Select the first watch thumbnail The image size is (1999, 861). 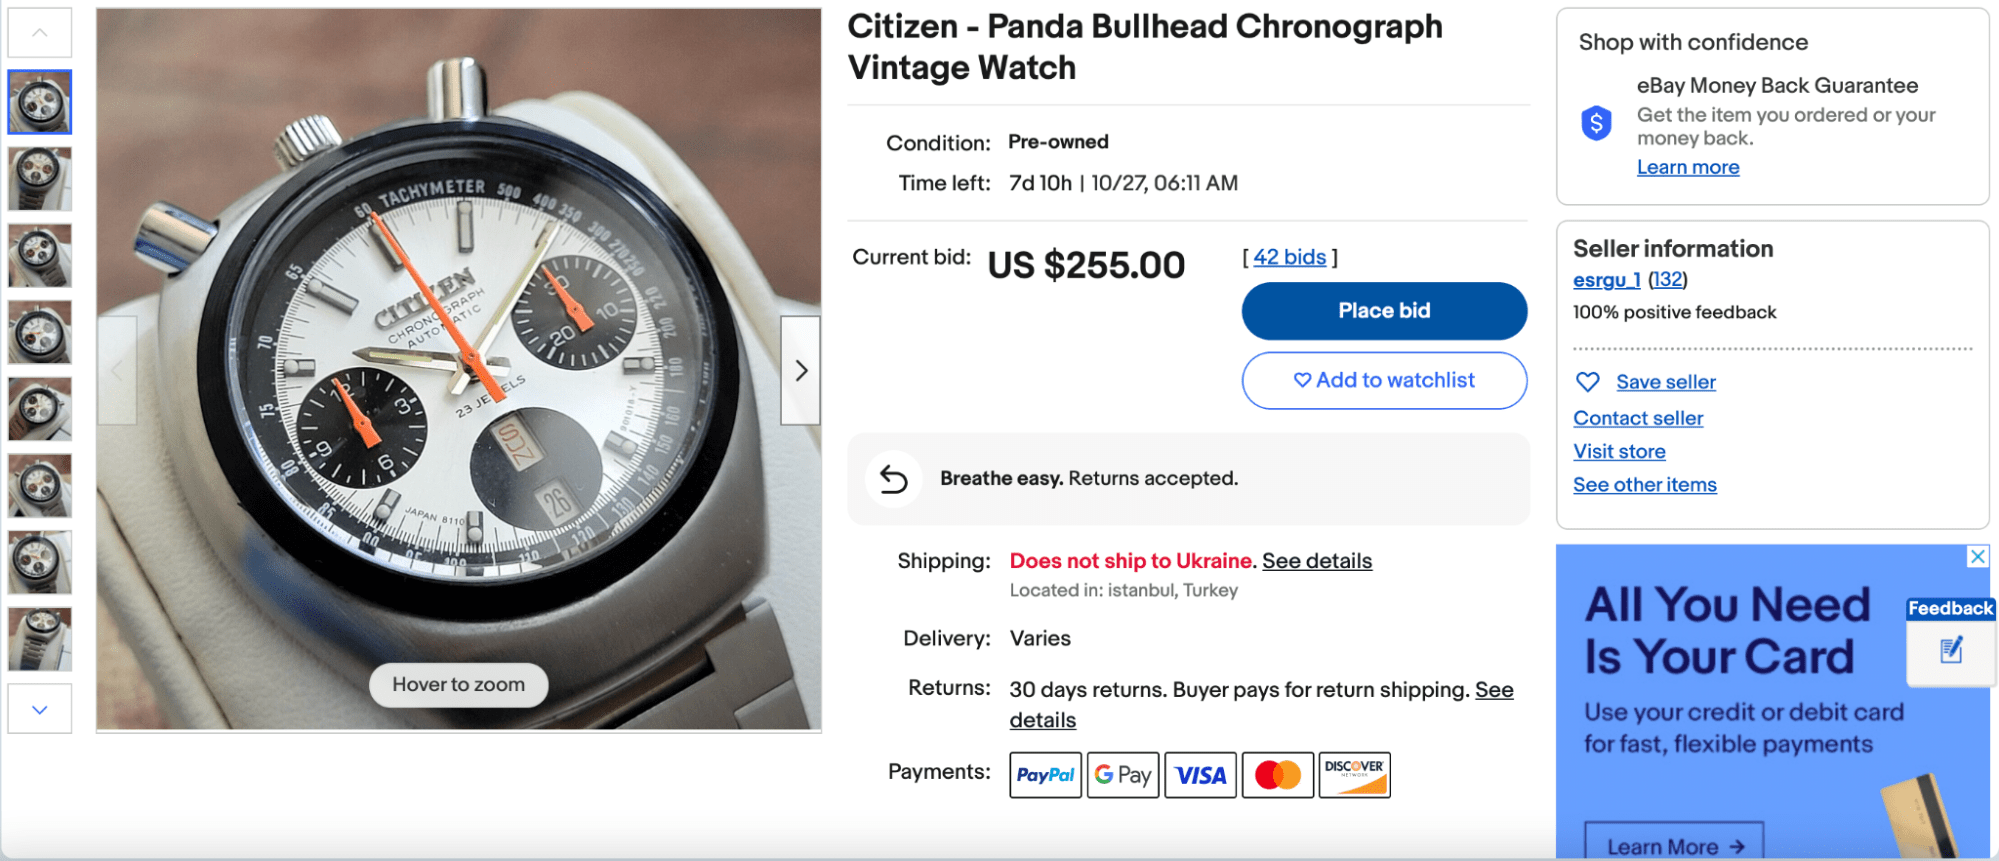pos(40,101)
